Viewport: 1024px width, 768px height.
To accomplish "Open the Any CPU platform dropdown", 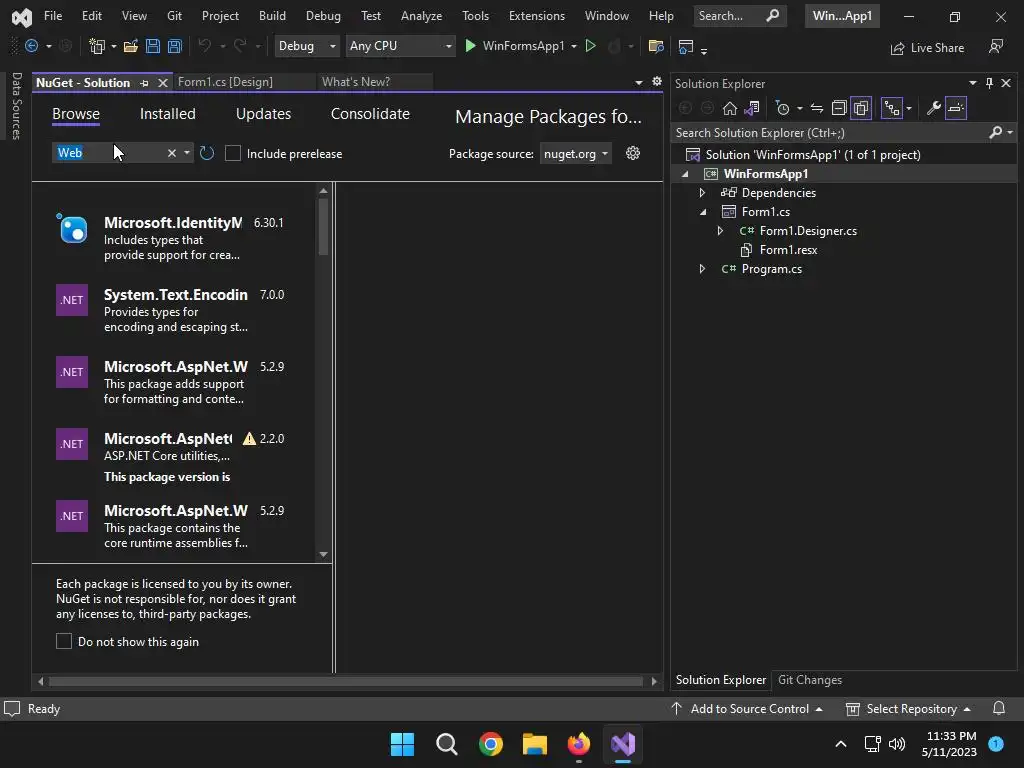I will (400, 46).
